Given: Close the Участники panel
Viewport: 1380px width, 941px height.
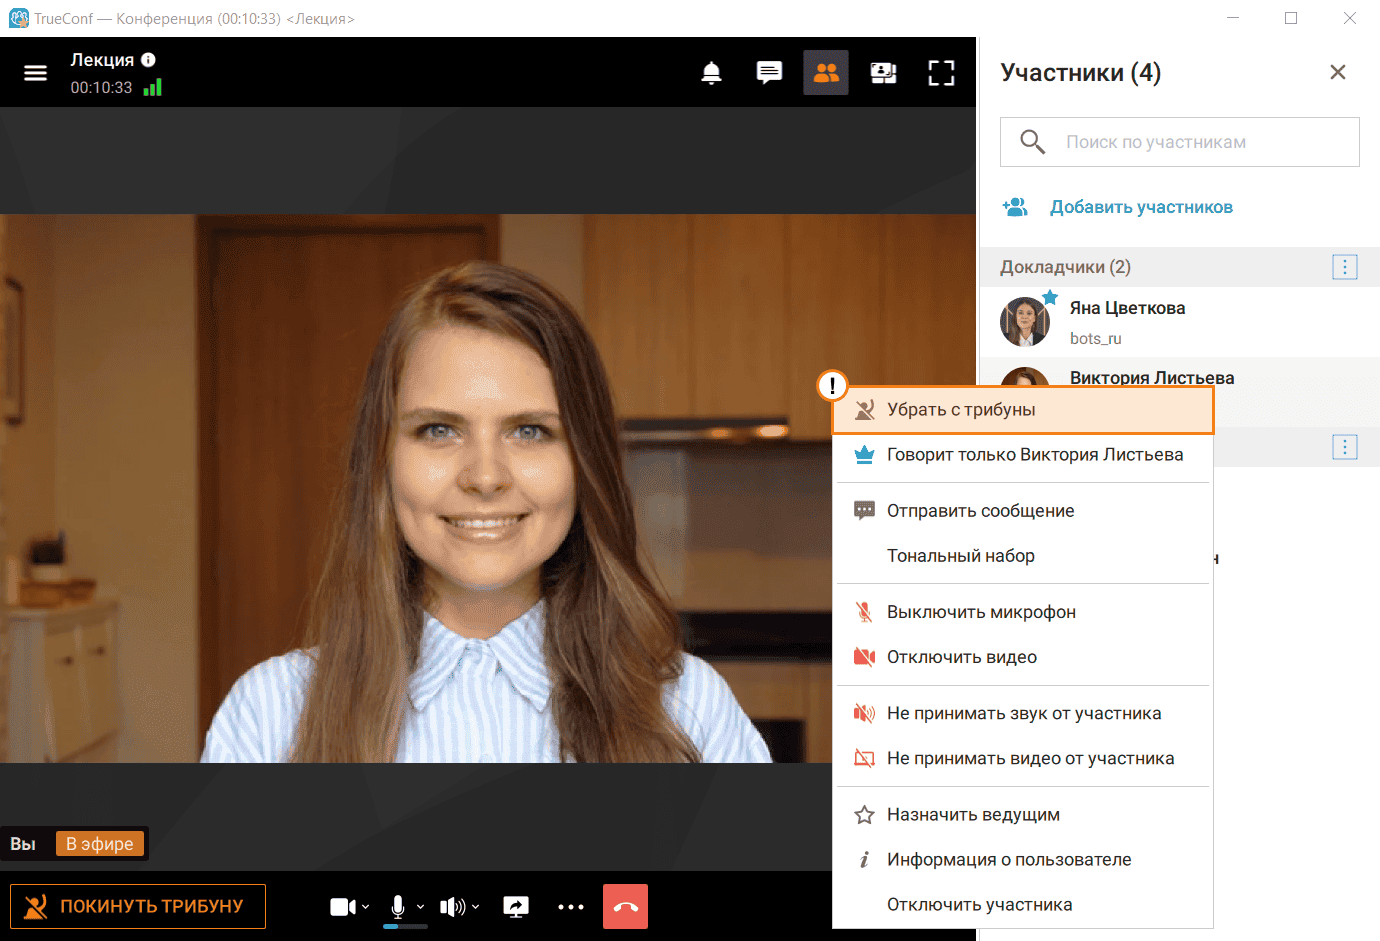Looking at the screenshot, I should pyautogui.click(x=1338, y=72).
